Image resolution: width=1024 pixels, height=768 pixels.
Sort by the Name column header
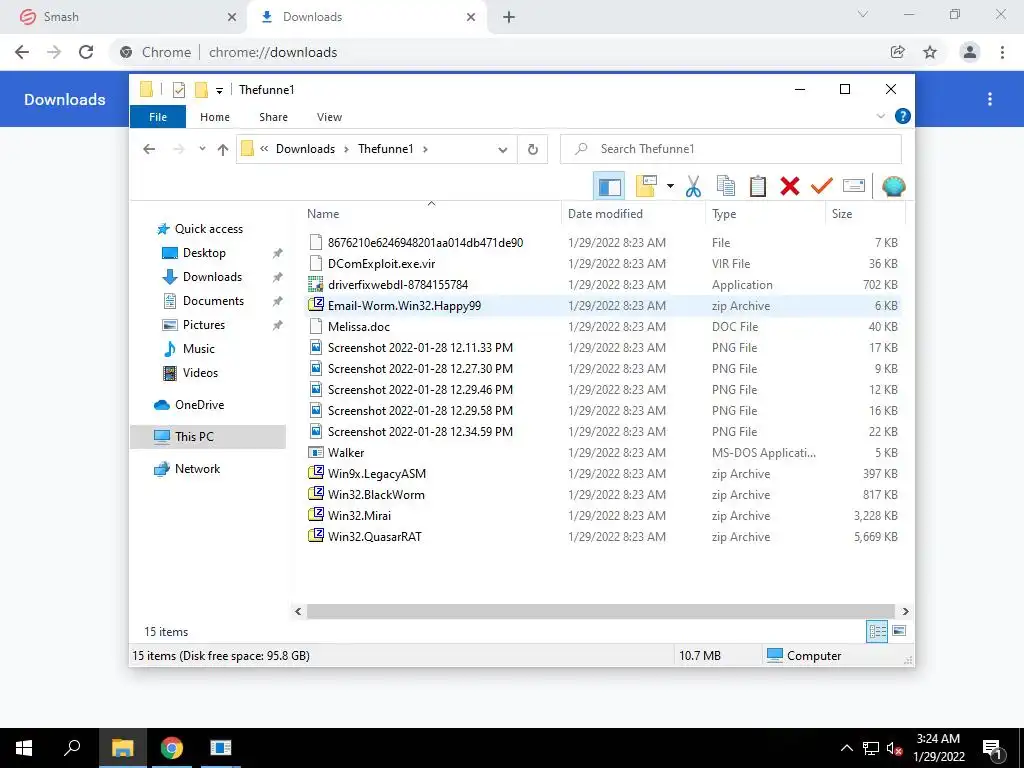click(x=431, y=214)
